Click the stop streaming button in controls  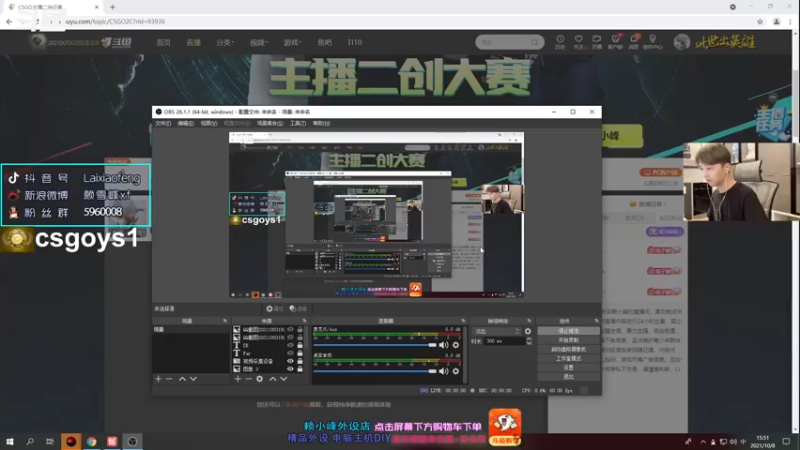click(568, 331)
